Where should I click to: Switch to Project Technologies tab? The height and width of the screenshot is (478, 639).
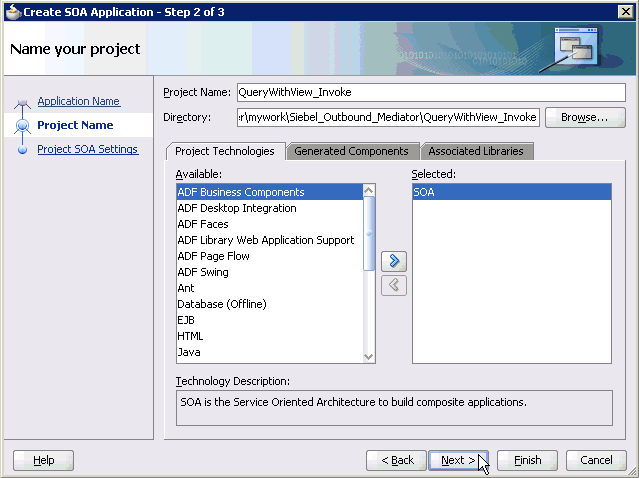point(225,151)
